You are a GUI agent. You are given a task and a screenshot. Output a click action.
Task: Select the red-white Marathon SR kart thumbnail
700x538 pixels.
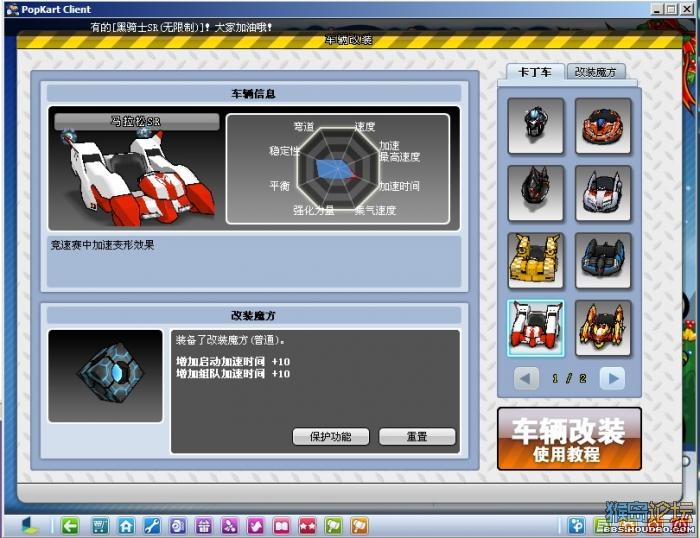coord(536,328)
